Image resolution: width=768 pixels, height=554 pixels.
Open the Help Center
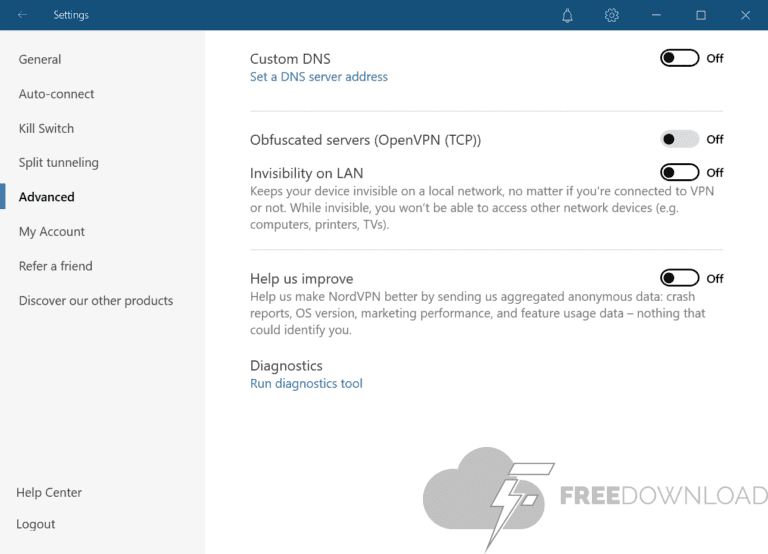(x=48, y=492)
